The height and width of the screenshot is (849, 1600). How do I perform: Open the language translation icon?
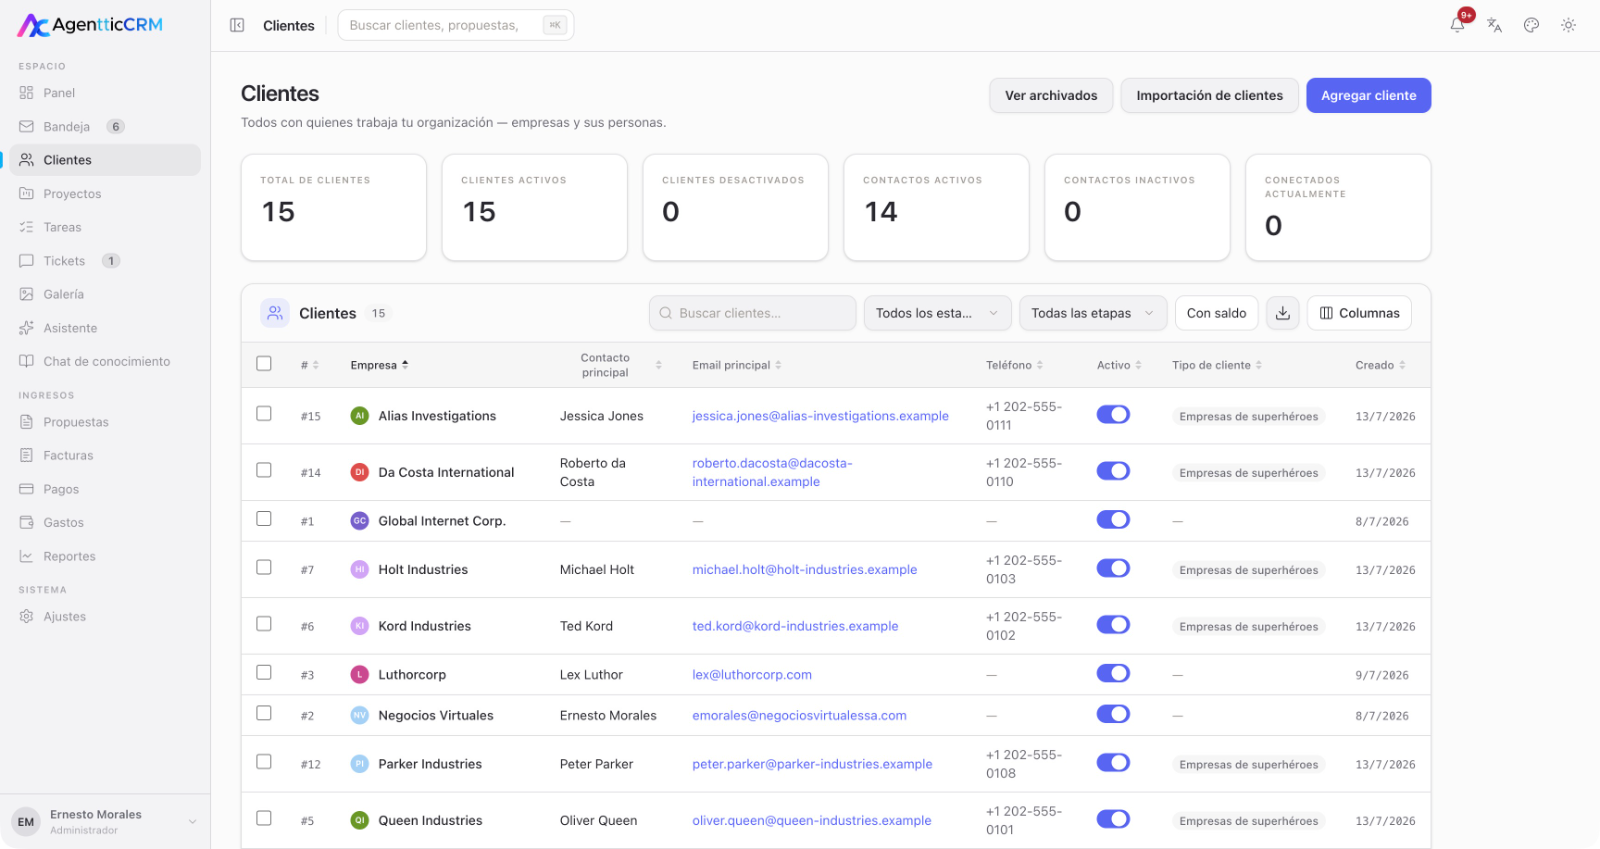(1494, 25)
